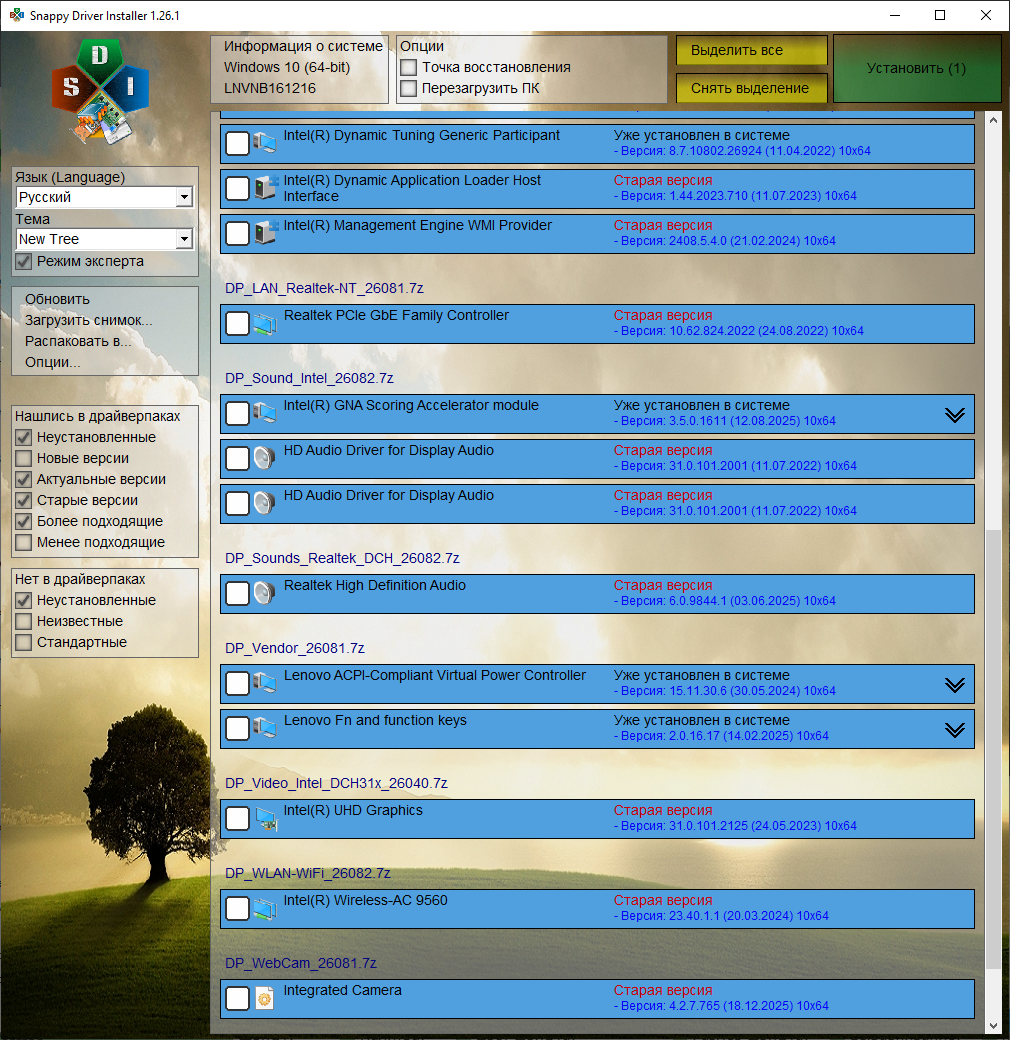Check the "Неизвестные" filter
The image size is (1010, 1040).
[24, 621]
